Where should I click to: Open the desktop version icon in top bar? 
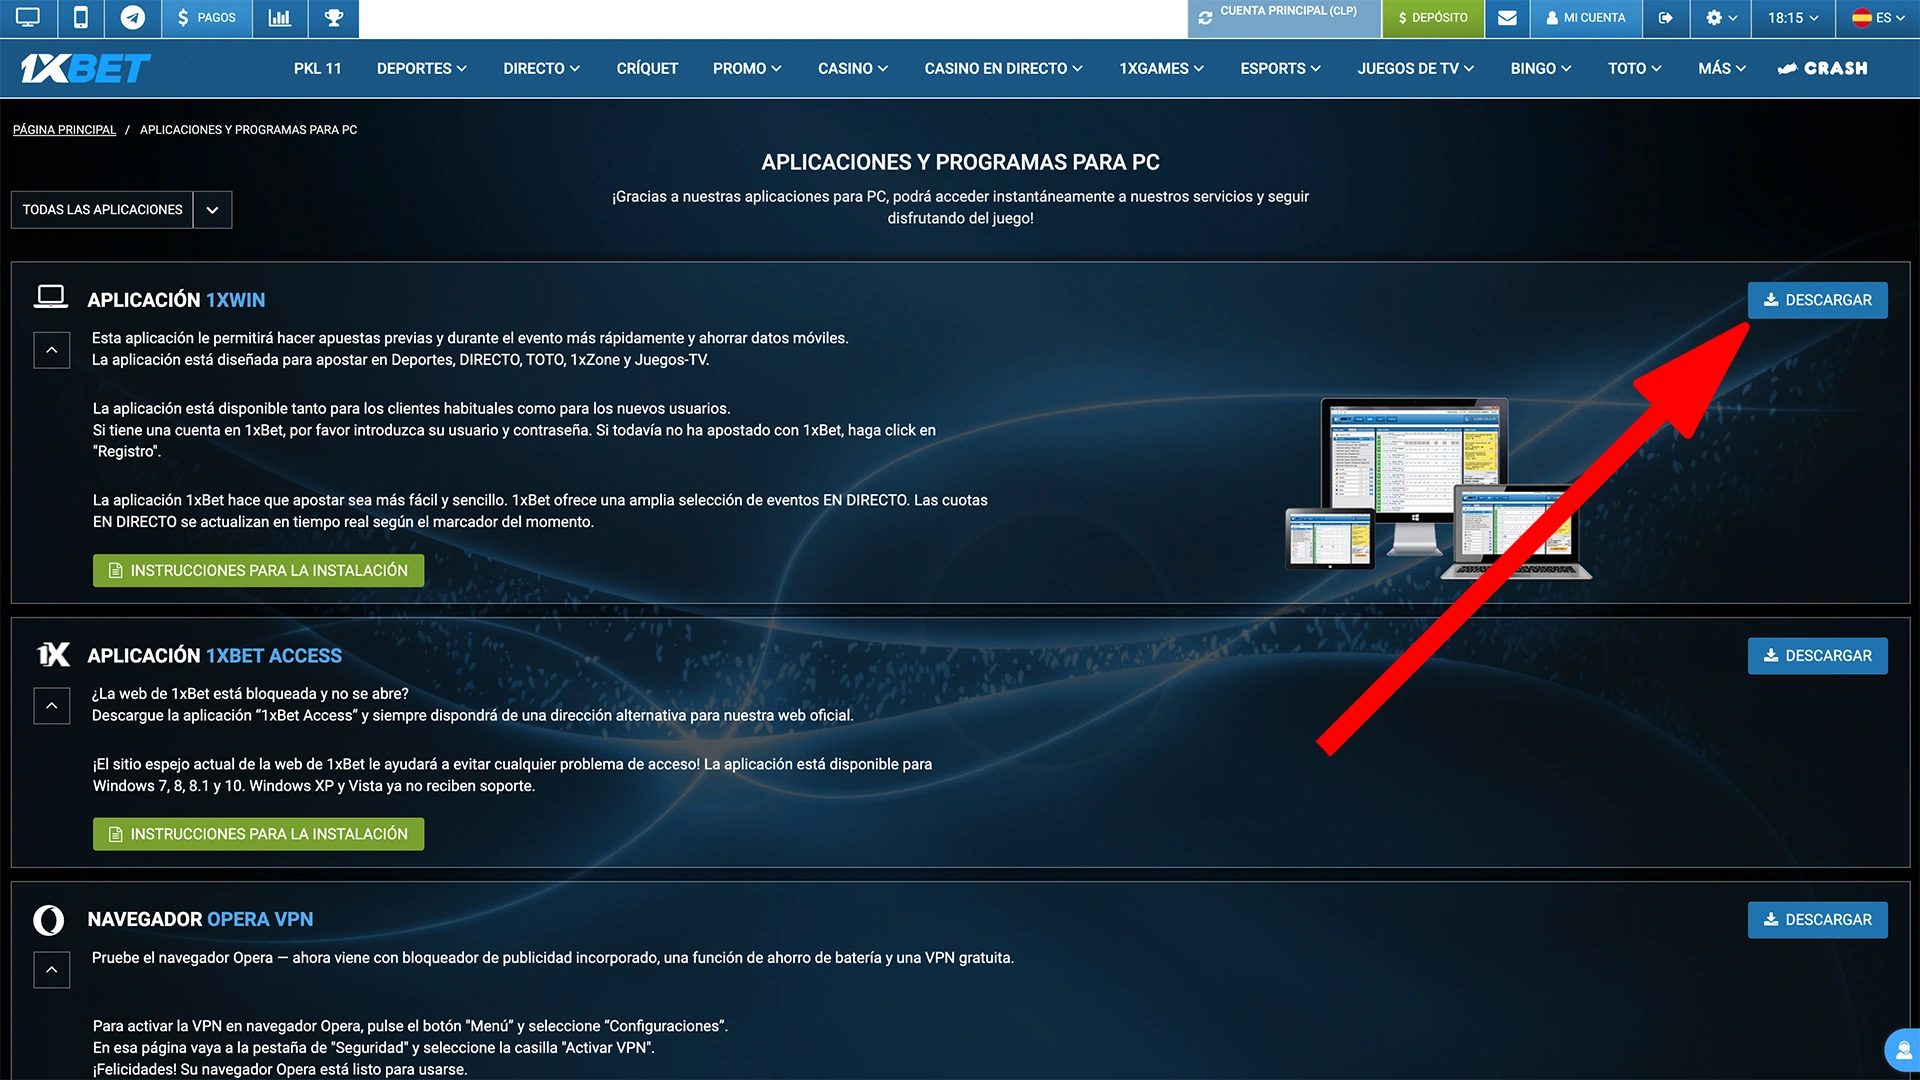click(28, 18)
